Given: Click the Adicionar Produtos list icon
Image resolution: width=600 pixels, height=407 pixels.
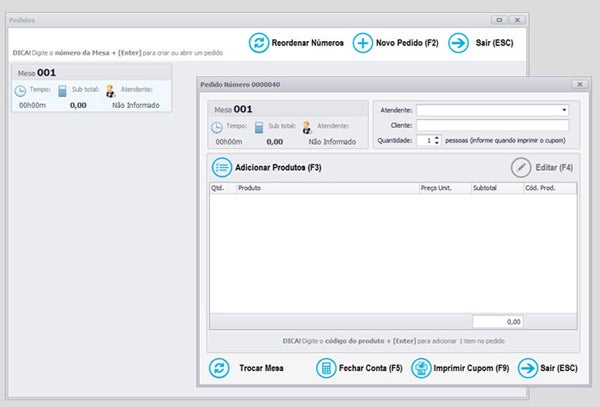Looking at the screenshot, I should [x=222, y=167].
